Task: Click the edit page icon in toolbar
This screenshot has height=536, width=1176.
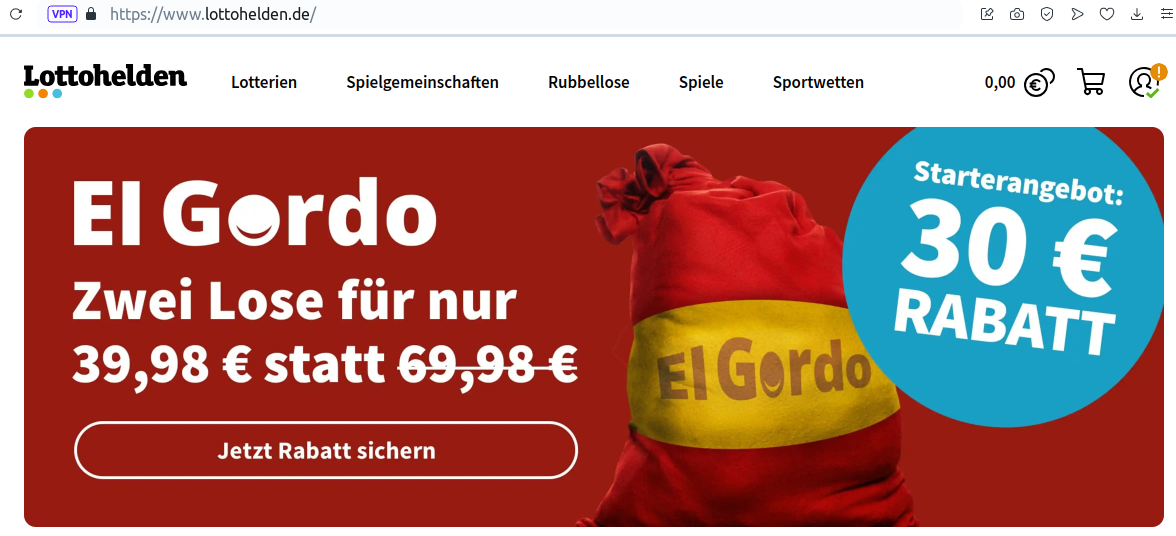Action: tap(987, 14)
